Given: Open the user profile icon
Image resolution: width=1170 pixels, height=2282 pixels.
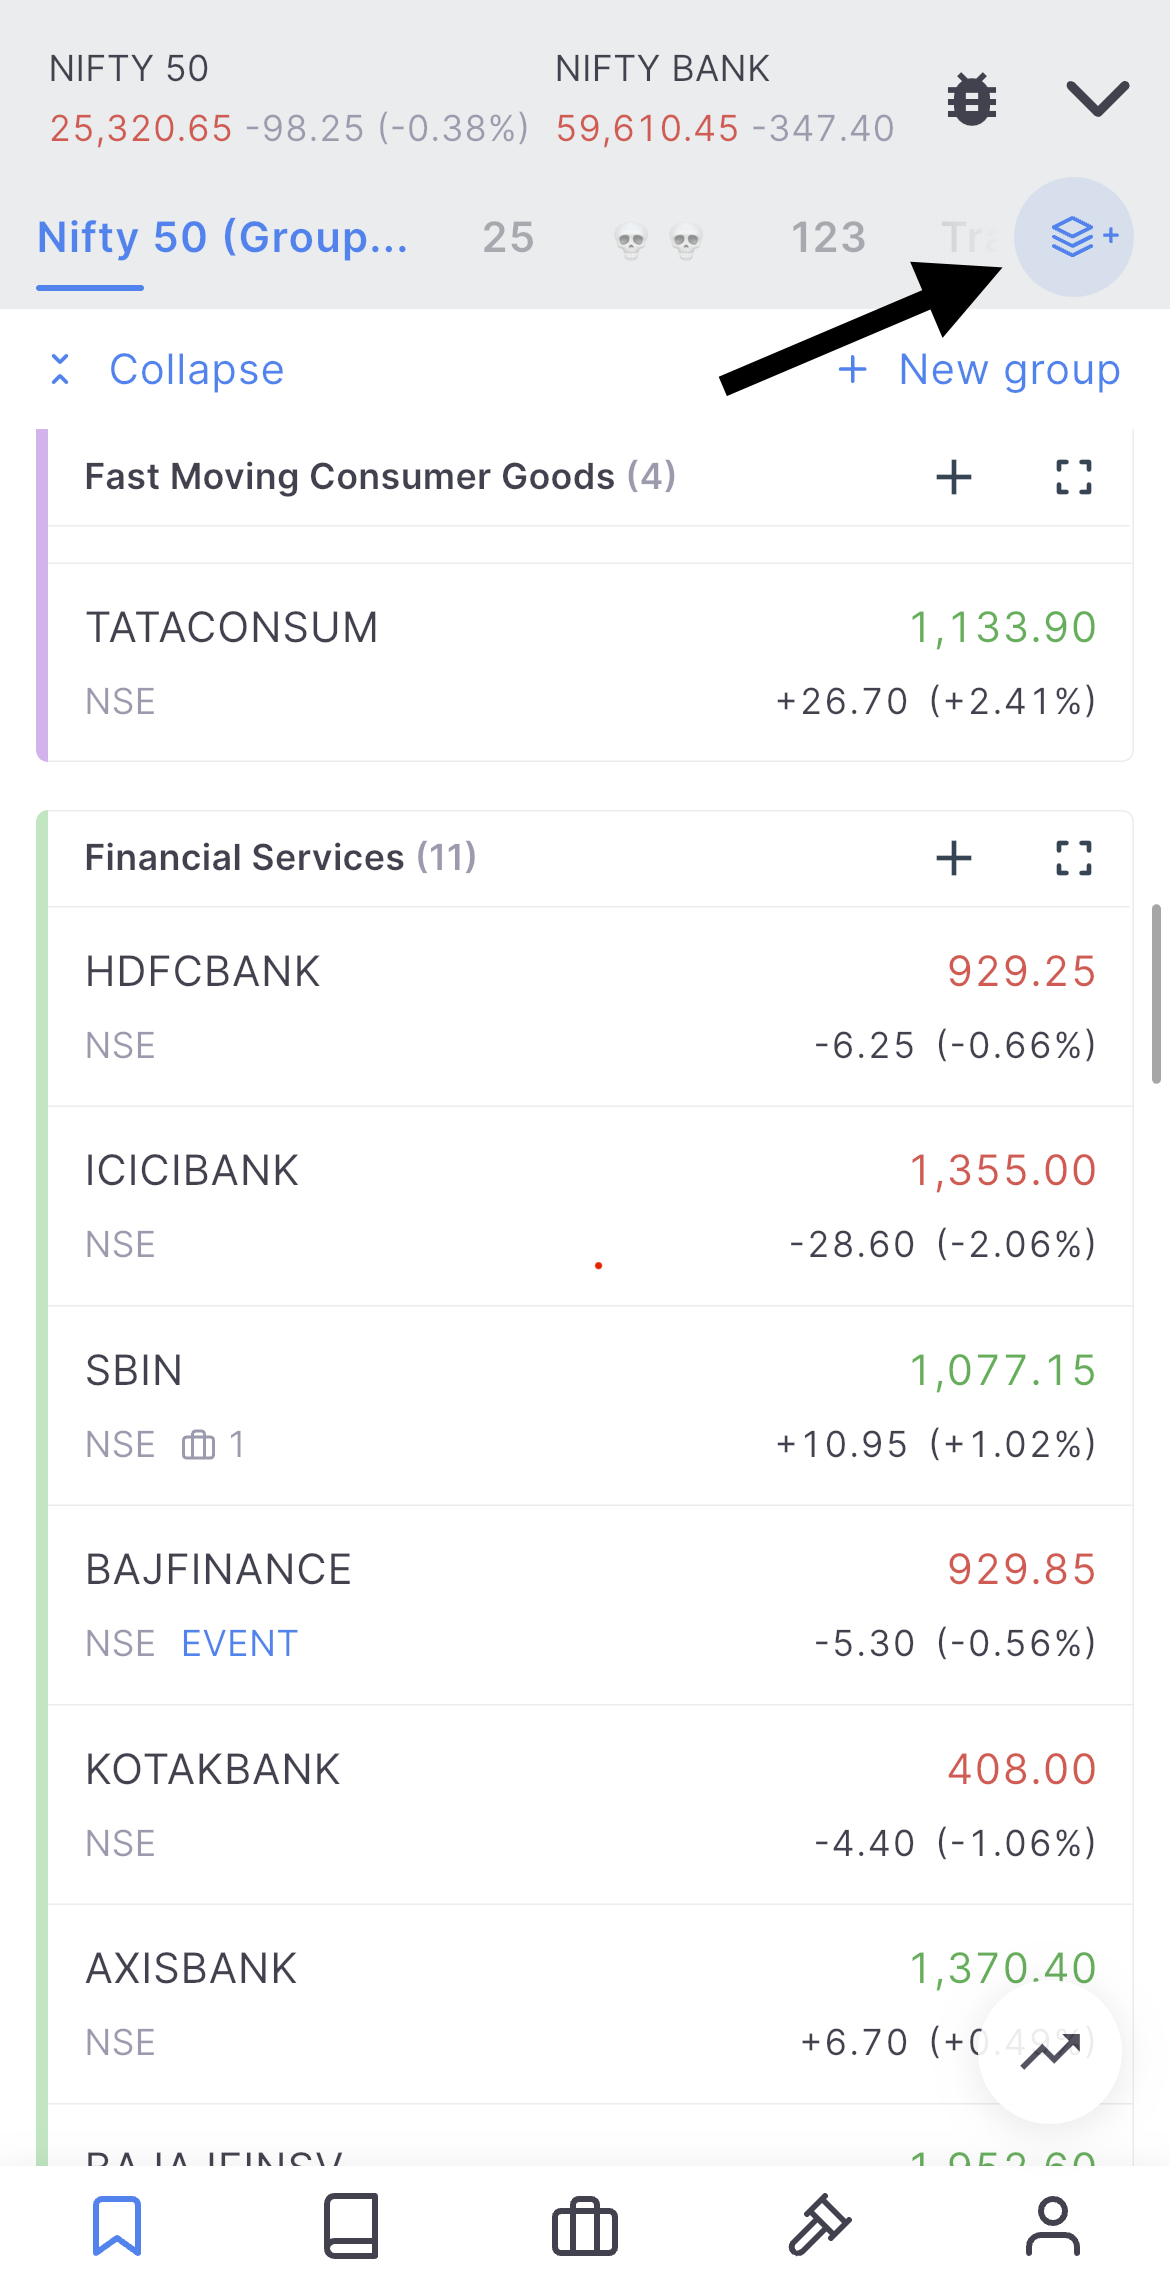Looking at the screenshot, I should pos(1053,2226).
